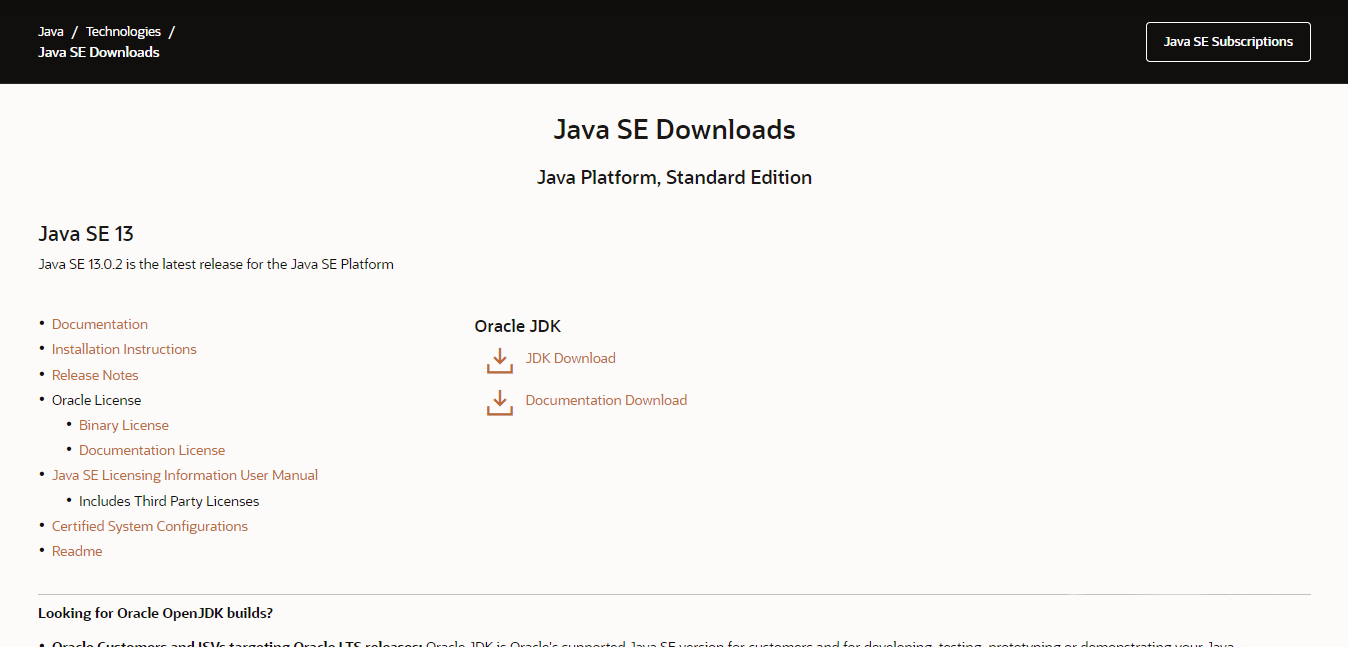The image size is (1348, 647).
Task: Click the Java SE 13 heading
Action: point(86,233)
